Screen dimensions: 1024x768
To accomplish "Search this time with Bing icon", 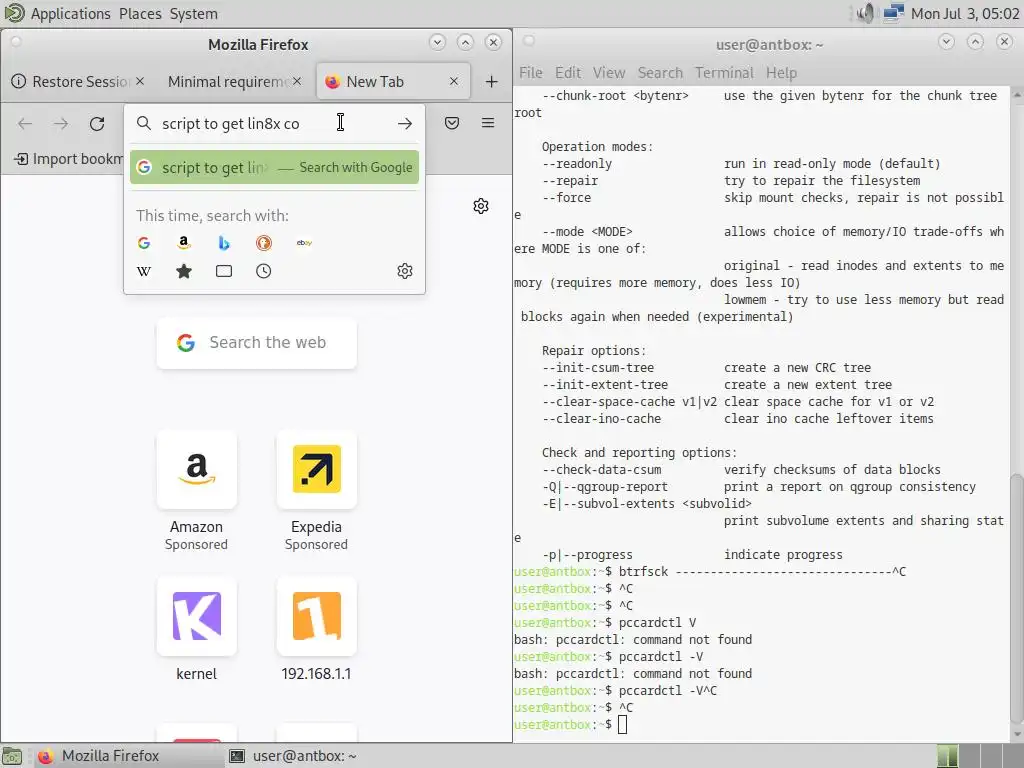I will tap(224, 243).
